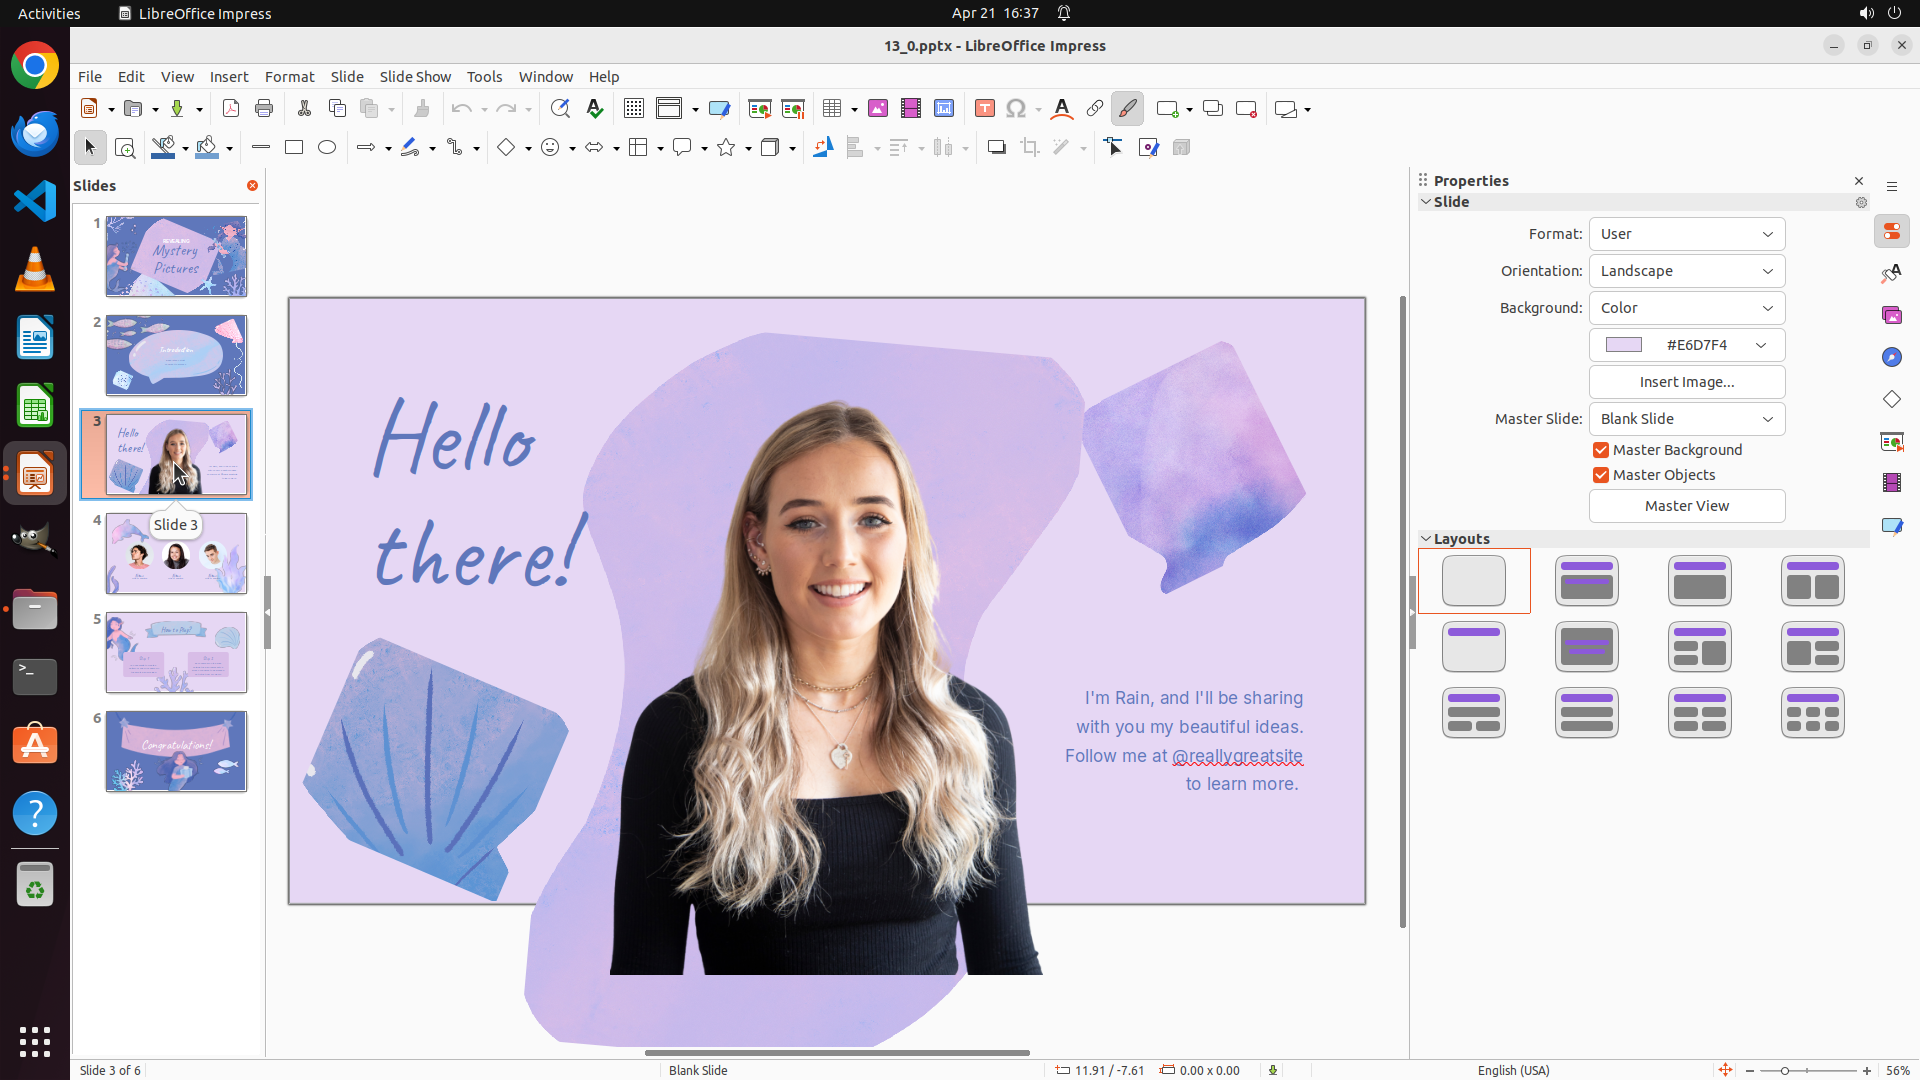Select the Ellipse drawing tool
The image size is (1920, 1080).
pyautogui.click(x=327, y=148)
